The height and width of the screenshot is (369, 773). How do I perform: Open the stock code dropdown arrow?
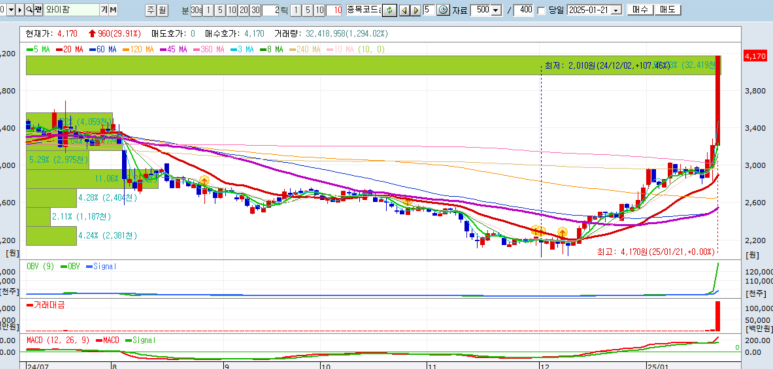pos(11,9)
